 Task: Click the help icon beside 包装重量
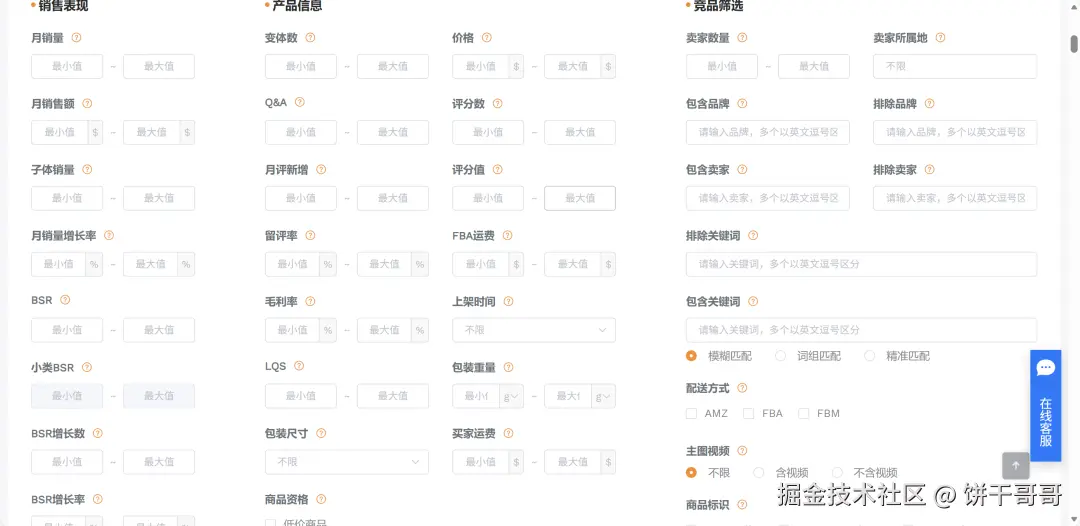pos(509,368)
